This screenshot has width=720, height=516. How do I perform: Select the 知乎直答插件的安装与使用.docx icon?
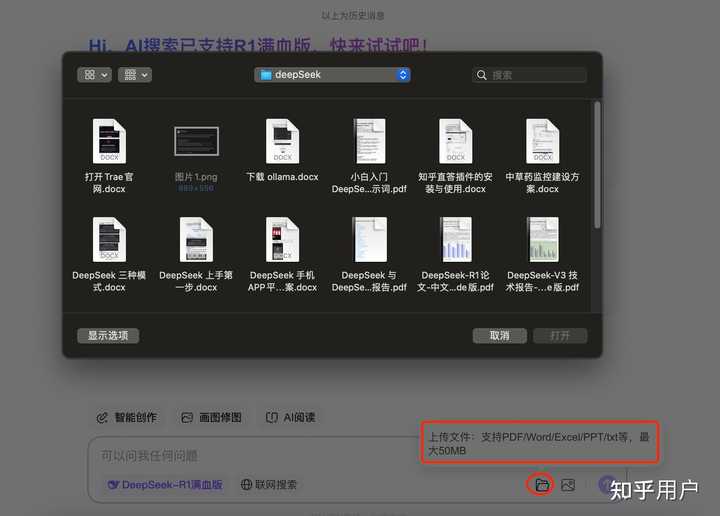click(456, 141)
